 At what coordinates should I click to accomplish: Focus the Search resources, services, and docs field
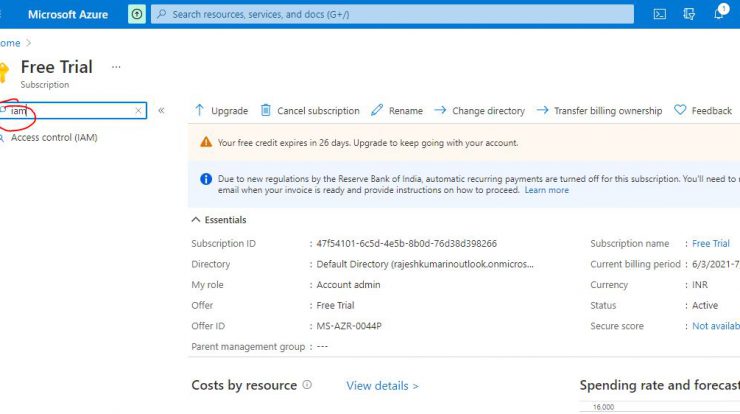[392, 14]
